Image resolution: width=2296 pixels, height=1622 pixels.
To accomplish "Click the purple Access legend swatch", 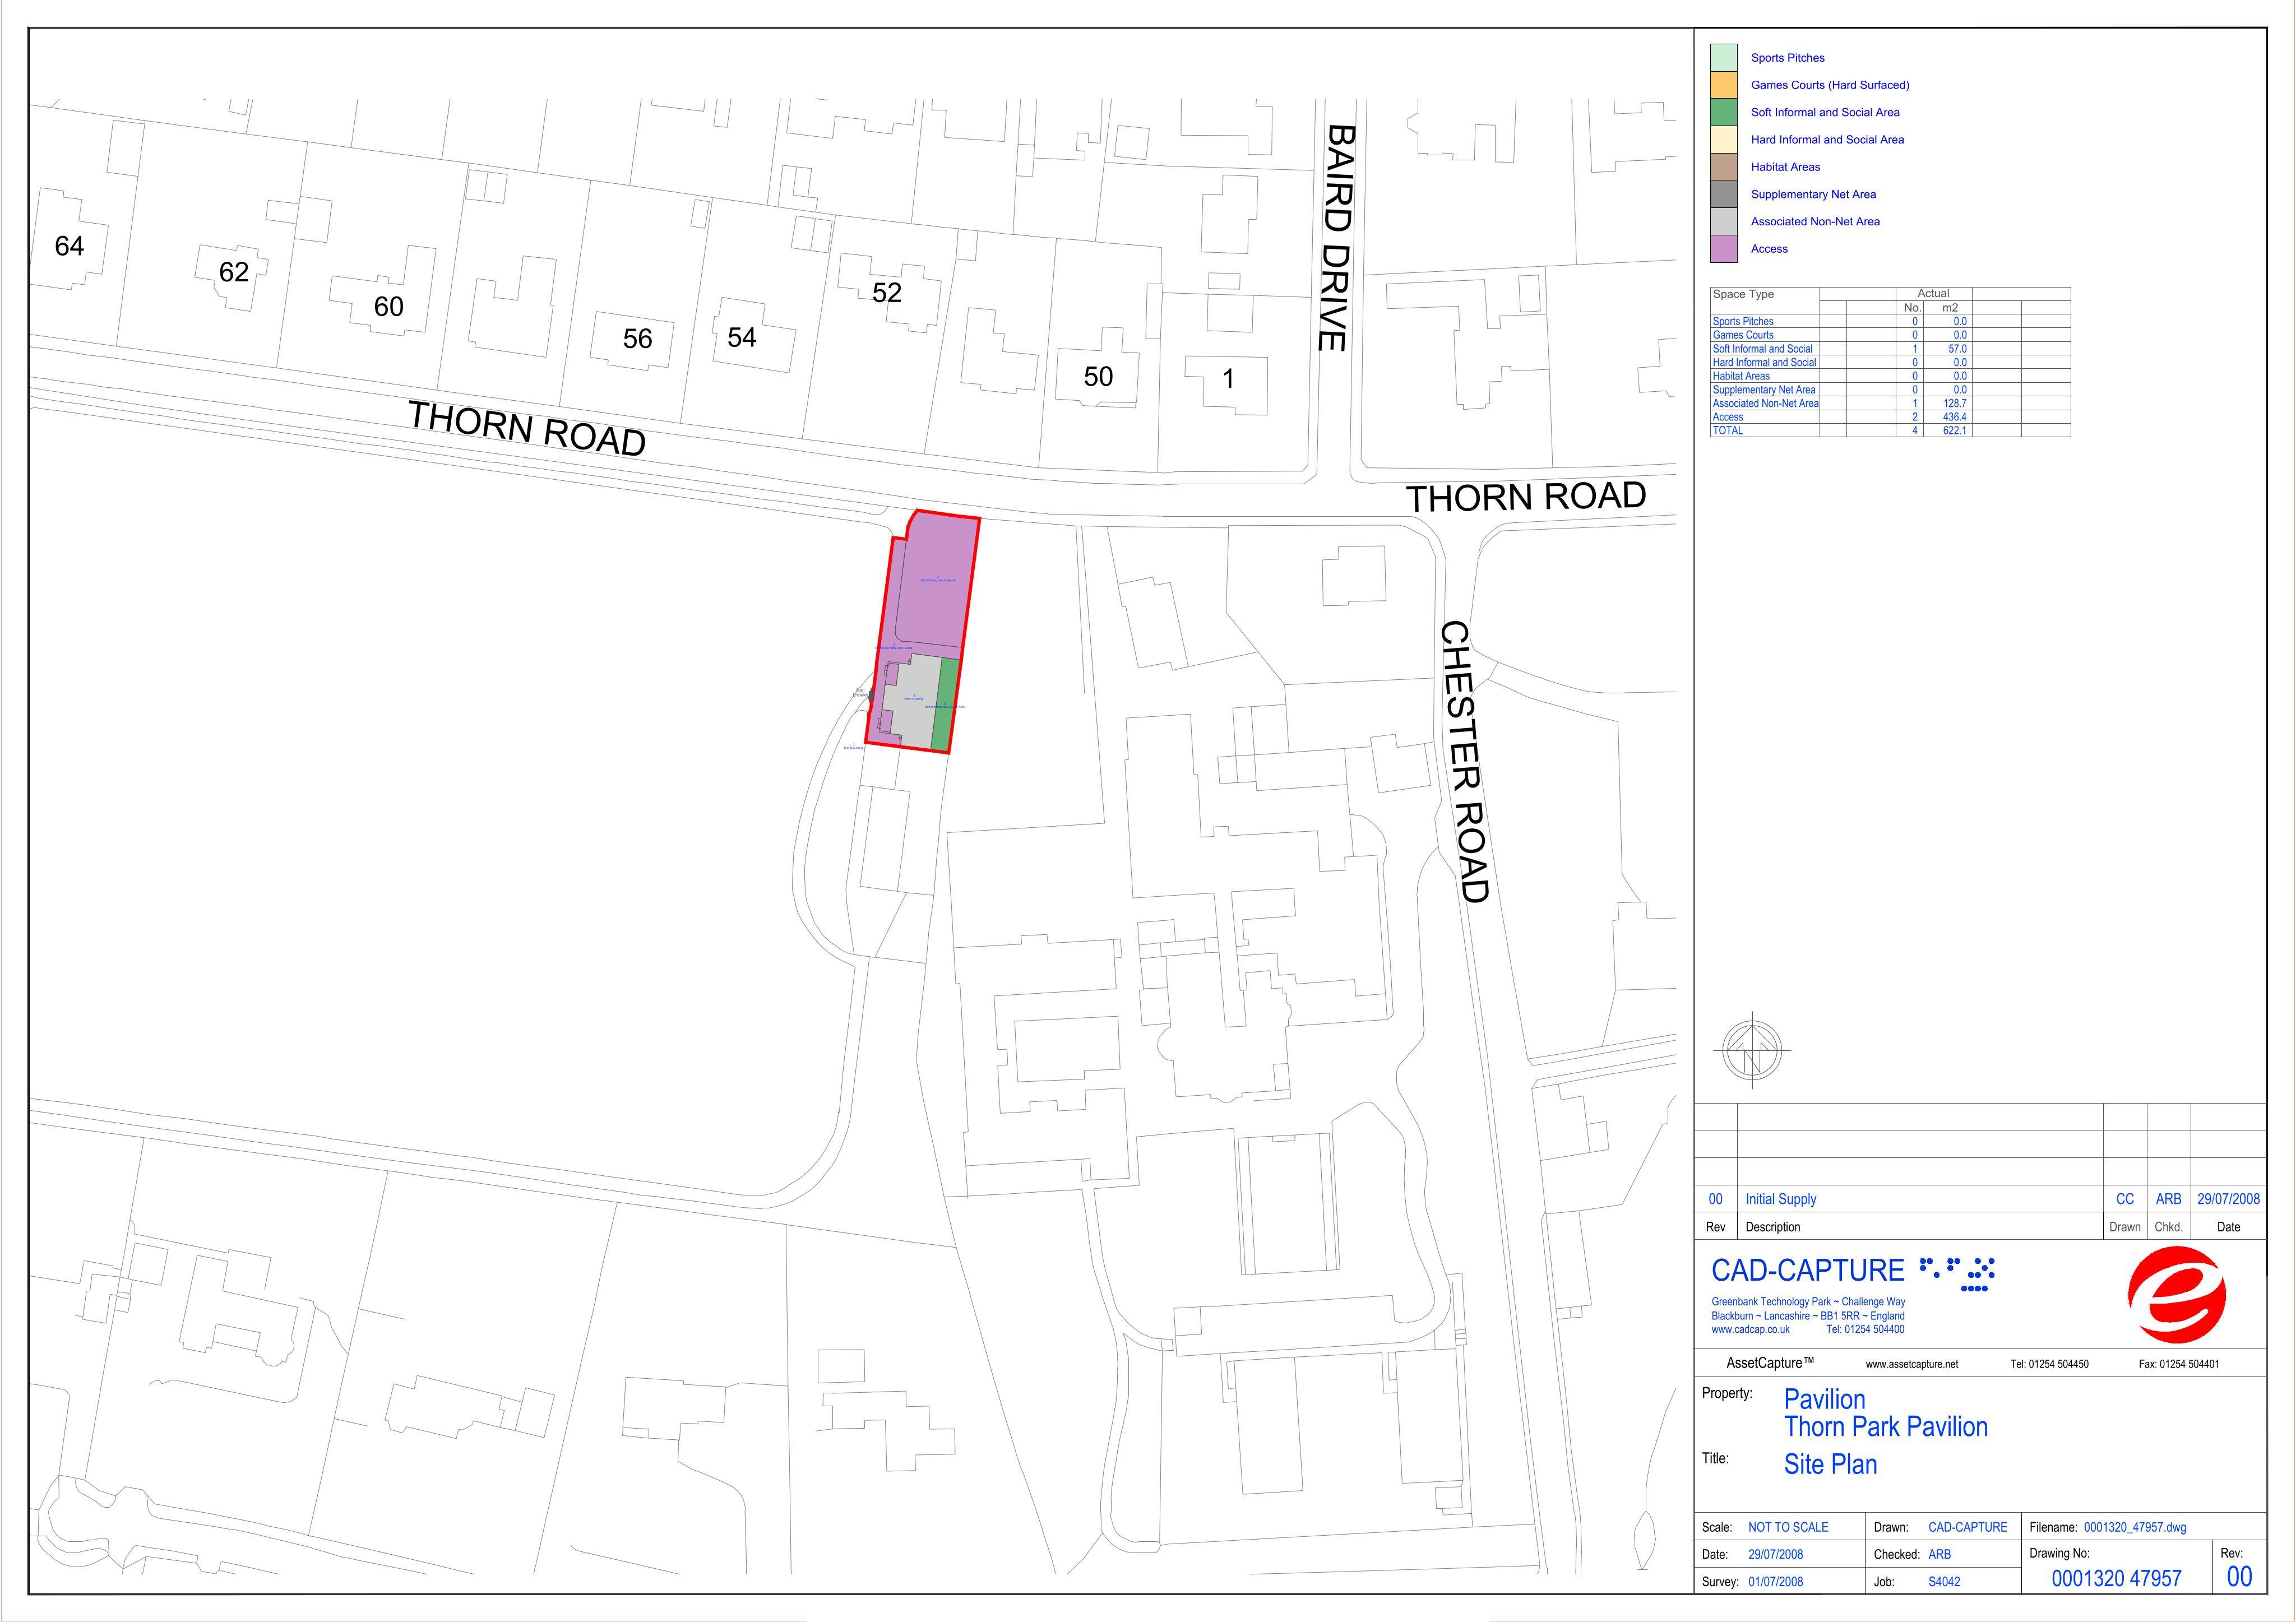I will [x=1724, y=249].
